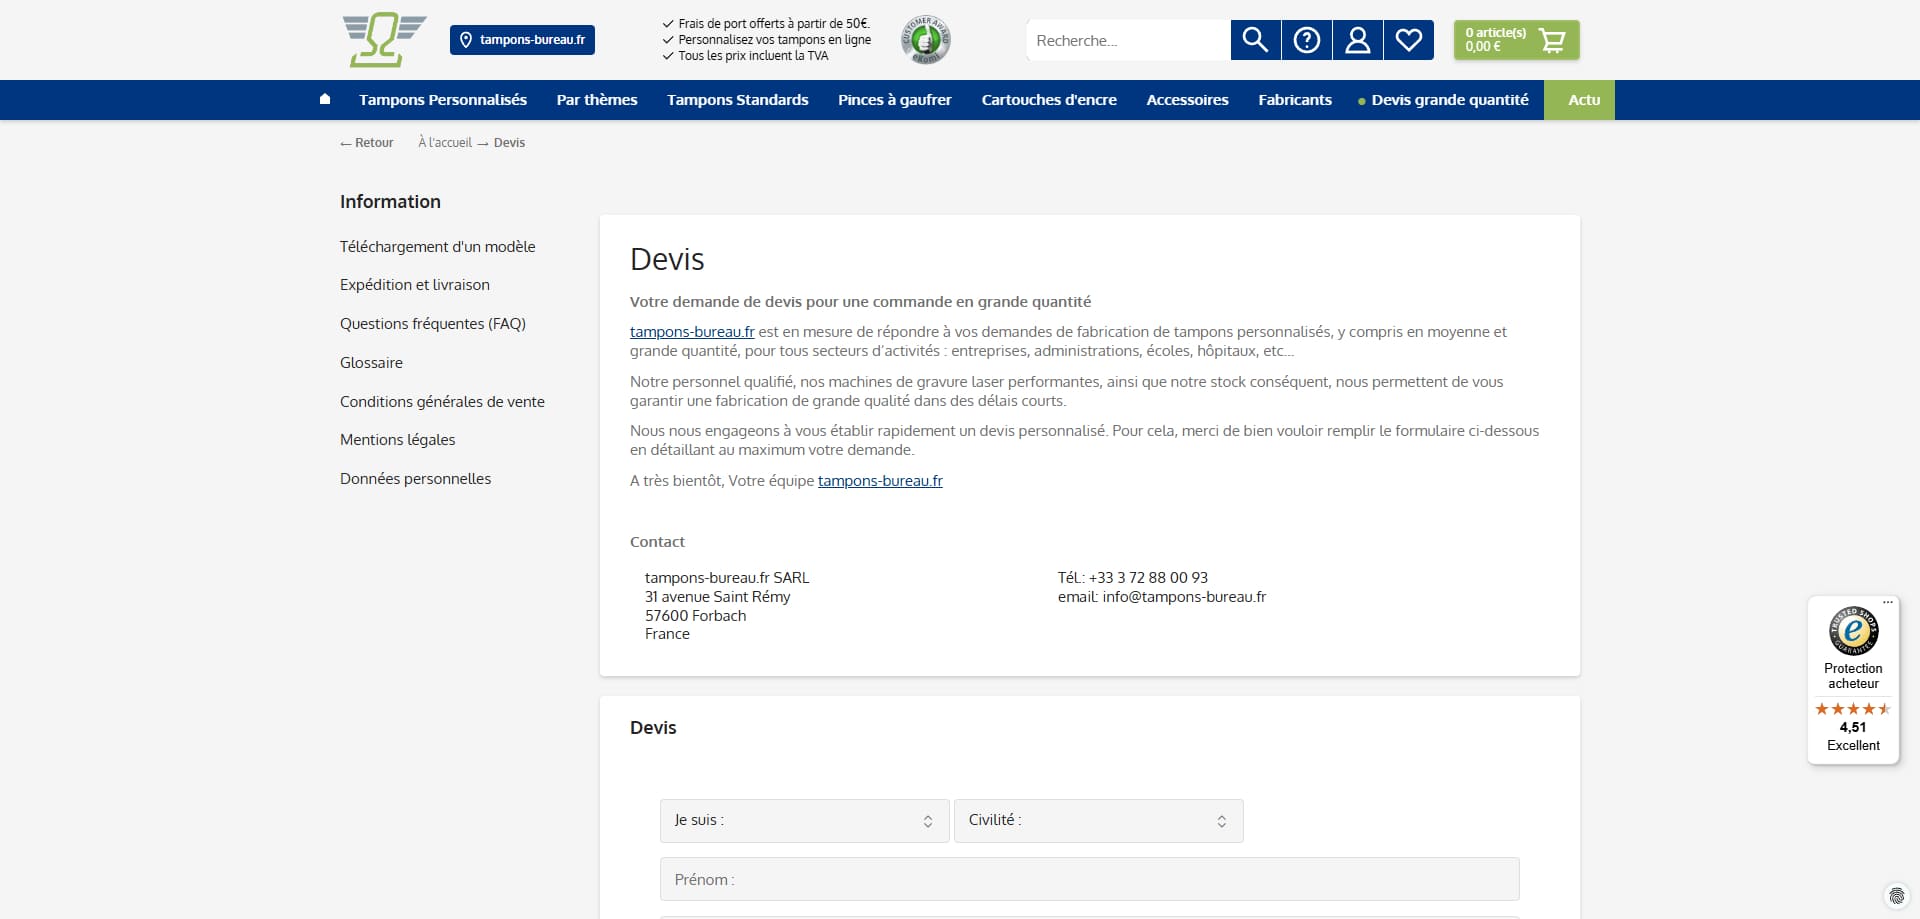Screen dimensions: 1920x919
Task: Select Devis grande quantité menu item
Action: point(1443,100)
